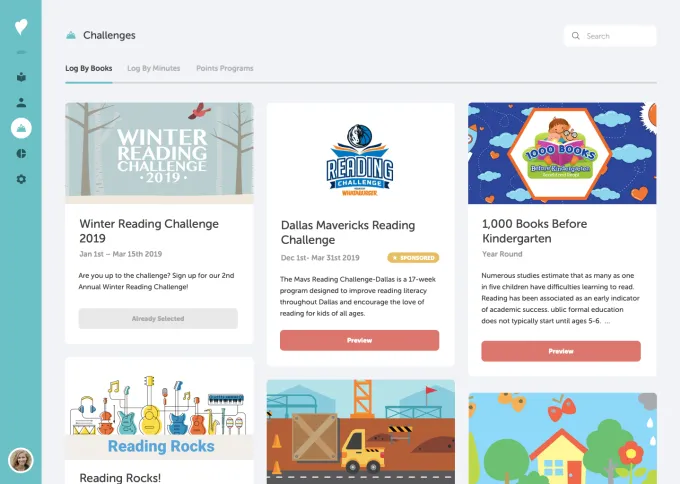680x484 pixels.
Task: Open the Winter Reading Challenge 2019 banner image
Action: [159, 153]
